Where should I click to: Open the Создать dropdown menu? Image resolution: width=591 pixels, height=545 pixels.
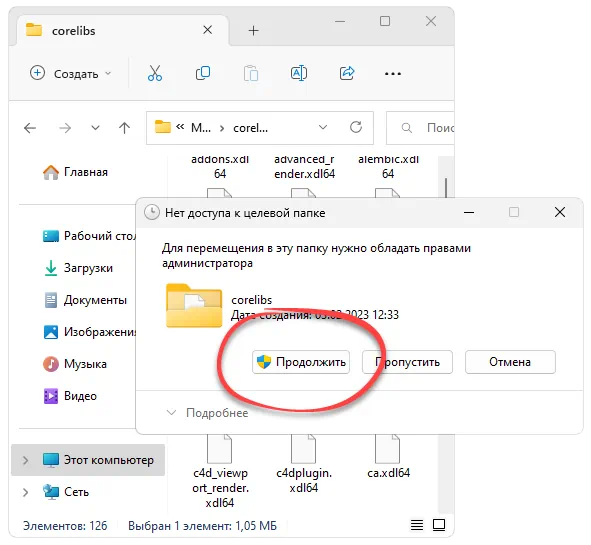71,73
